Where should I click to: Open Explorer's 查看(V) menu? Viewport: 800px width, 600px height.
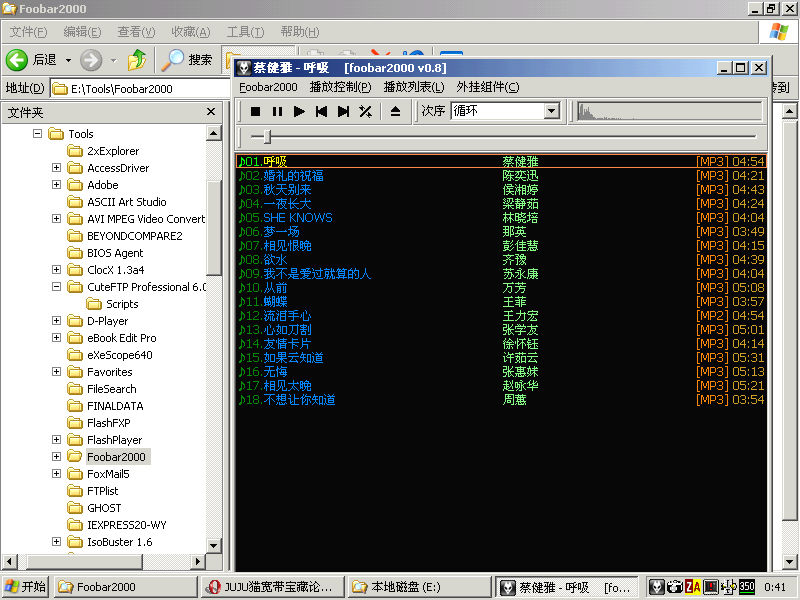[136, 32]
